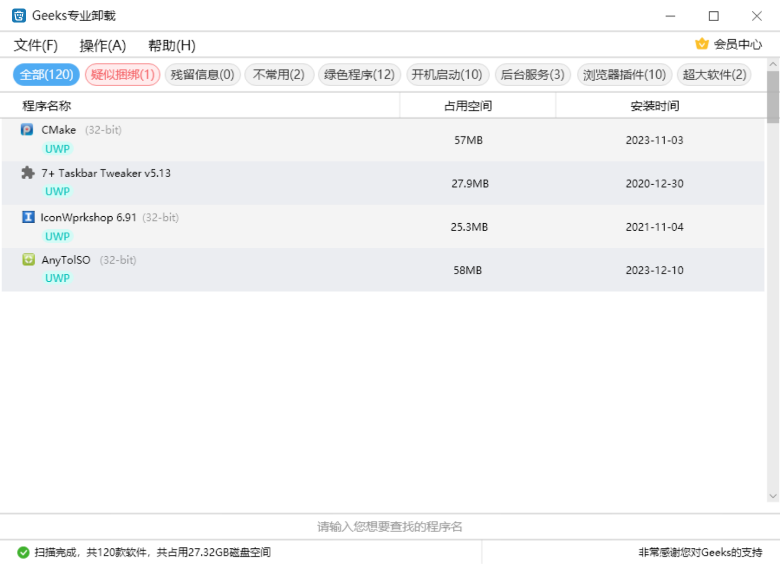Click the 2020-12-30 install date
The height and width of the screenshot is (566, 780).
click(x=654, y=184)
